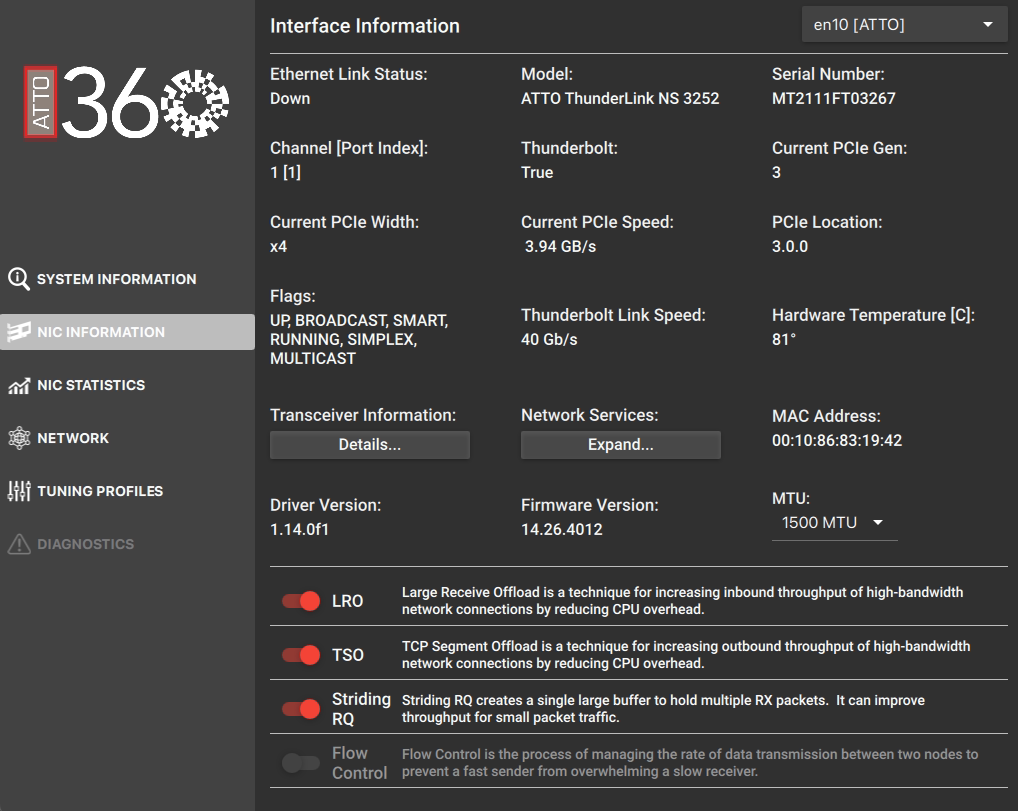Click the Interface Information heading

[365, 26]
